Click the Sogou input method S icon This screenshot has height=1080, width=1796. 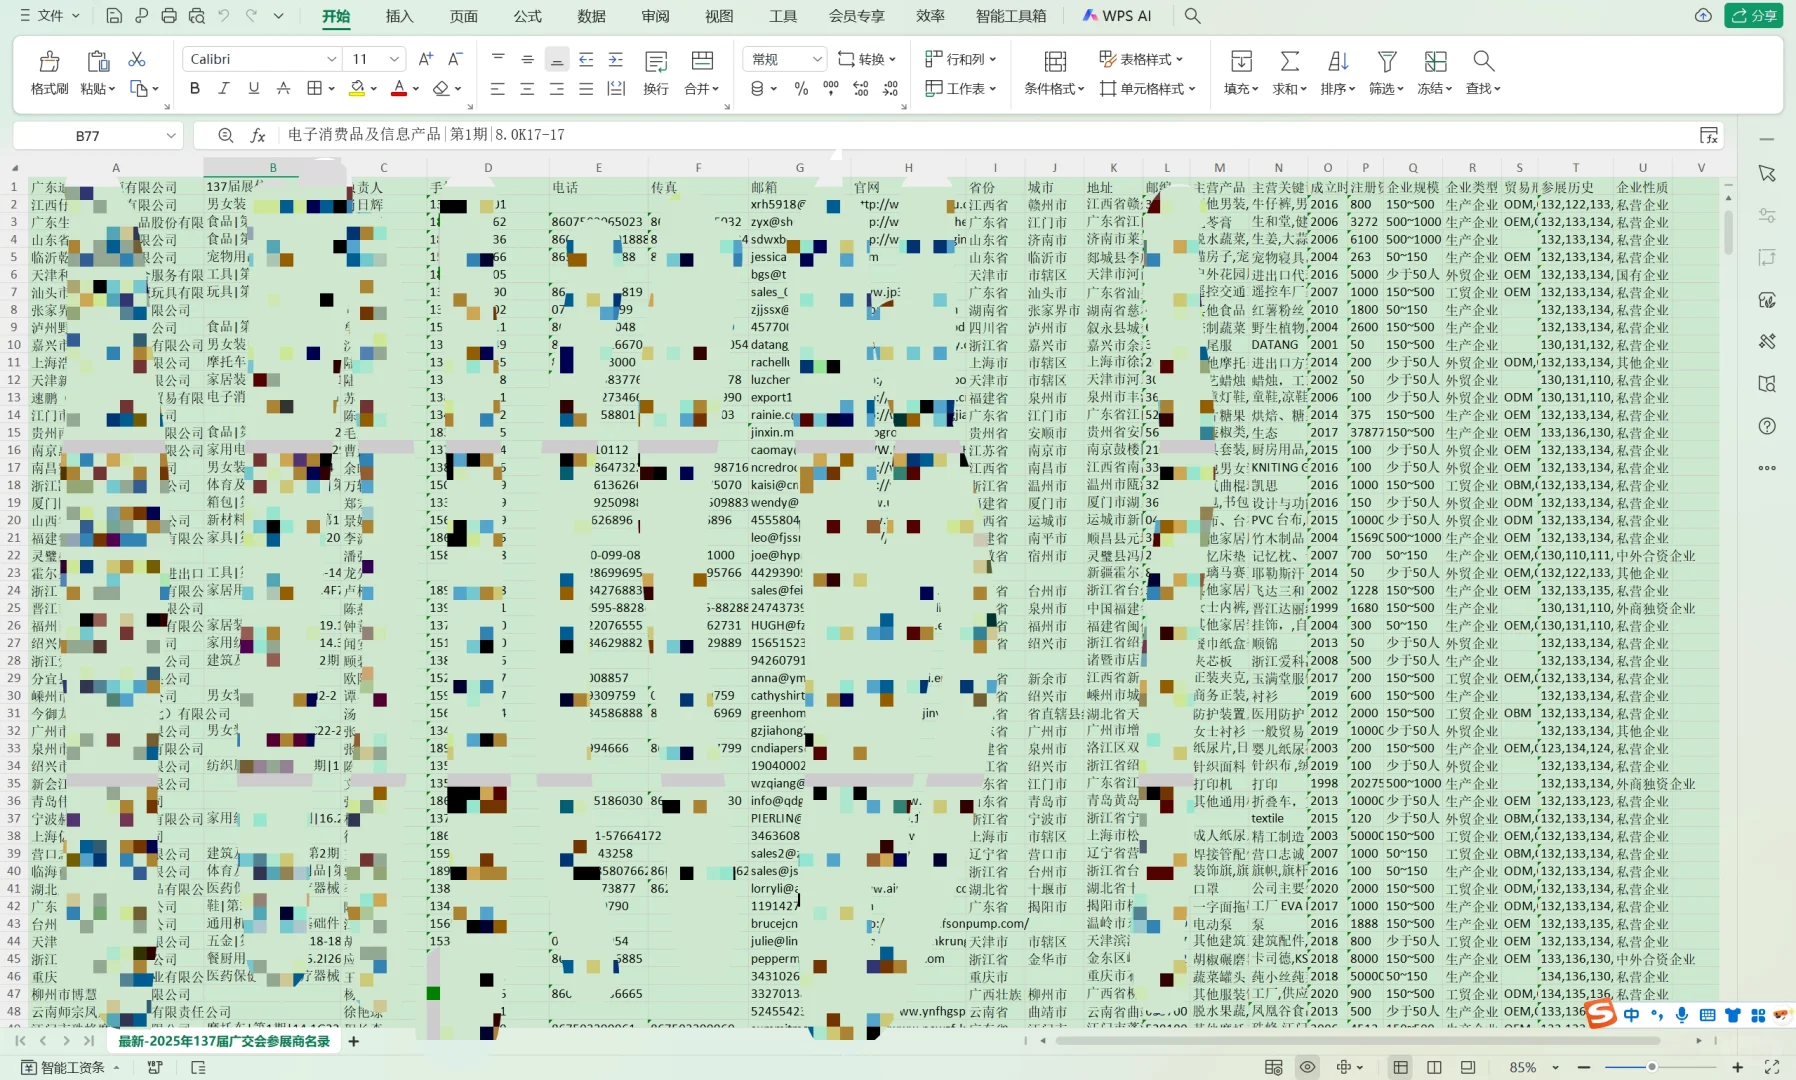click(1601, 1014)
